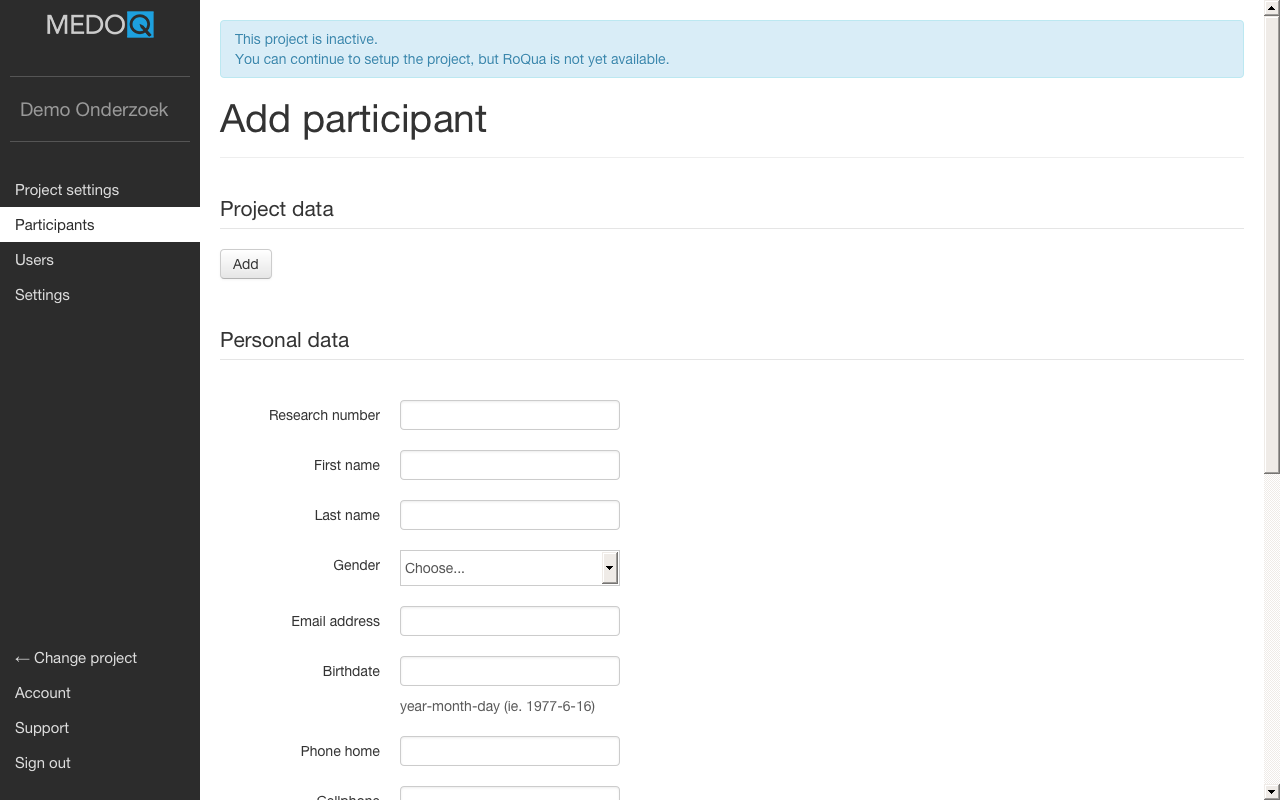This screenshot has width=1280, height=800.
Task: Open Project settings in sidebar
Action: click(67, 190)
